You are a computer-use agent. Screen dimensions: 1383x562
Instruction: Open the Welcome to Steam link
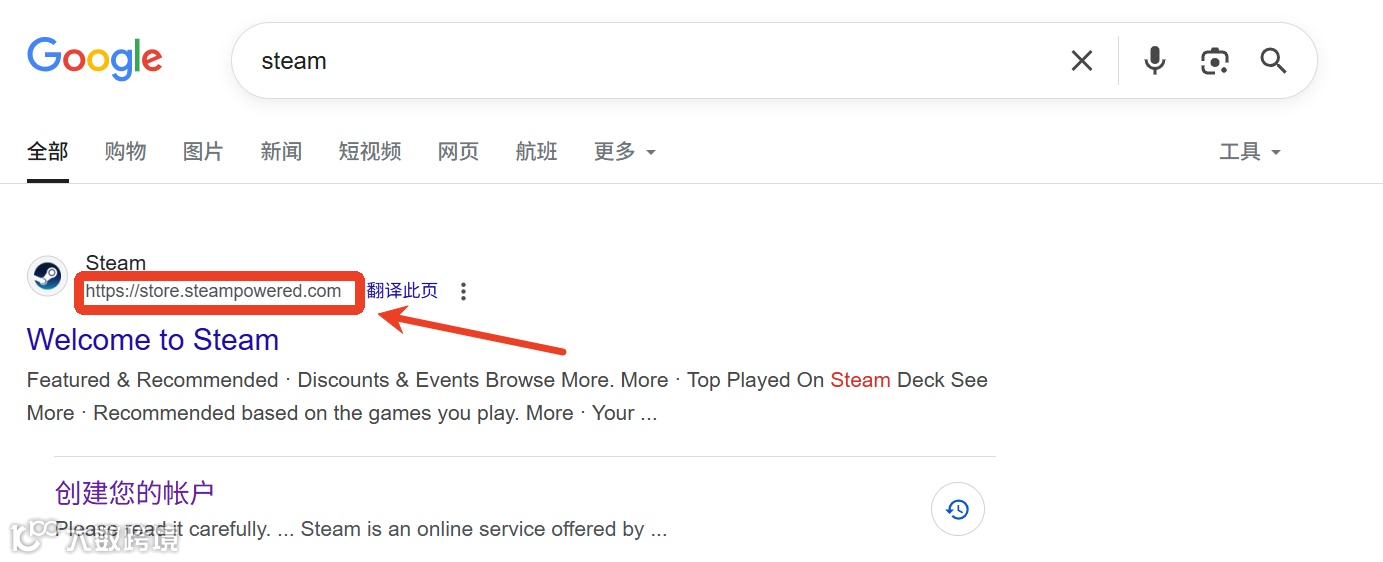point(153,340)
